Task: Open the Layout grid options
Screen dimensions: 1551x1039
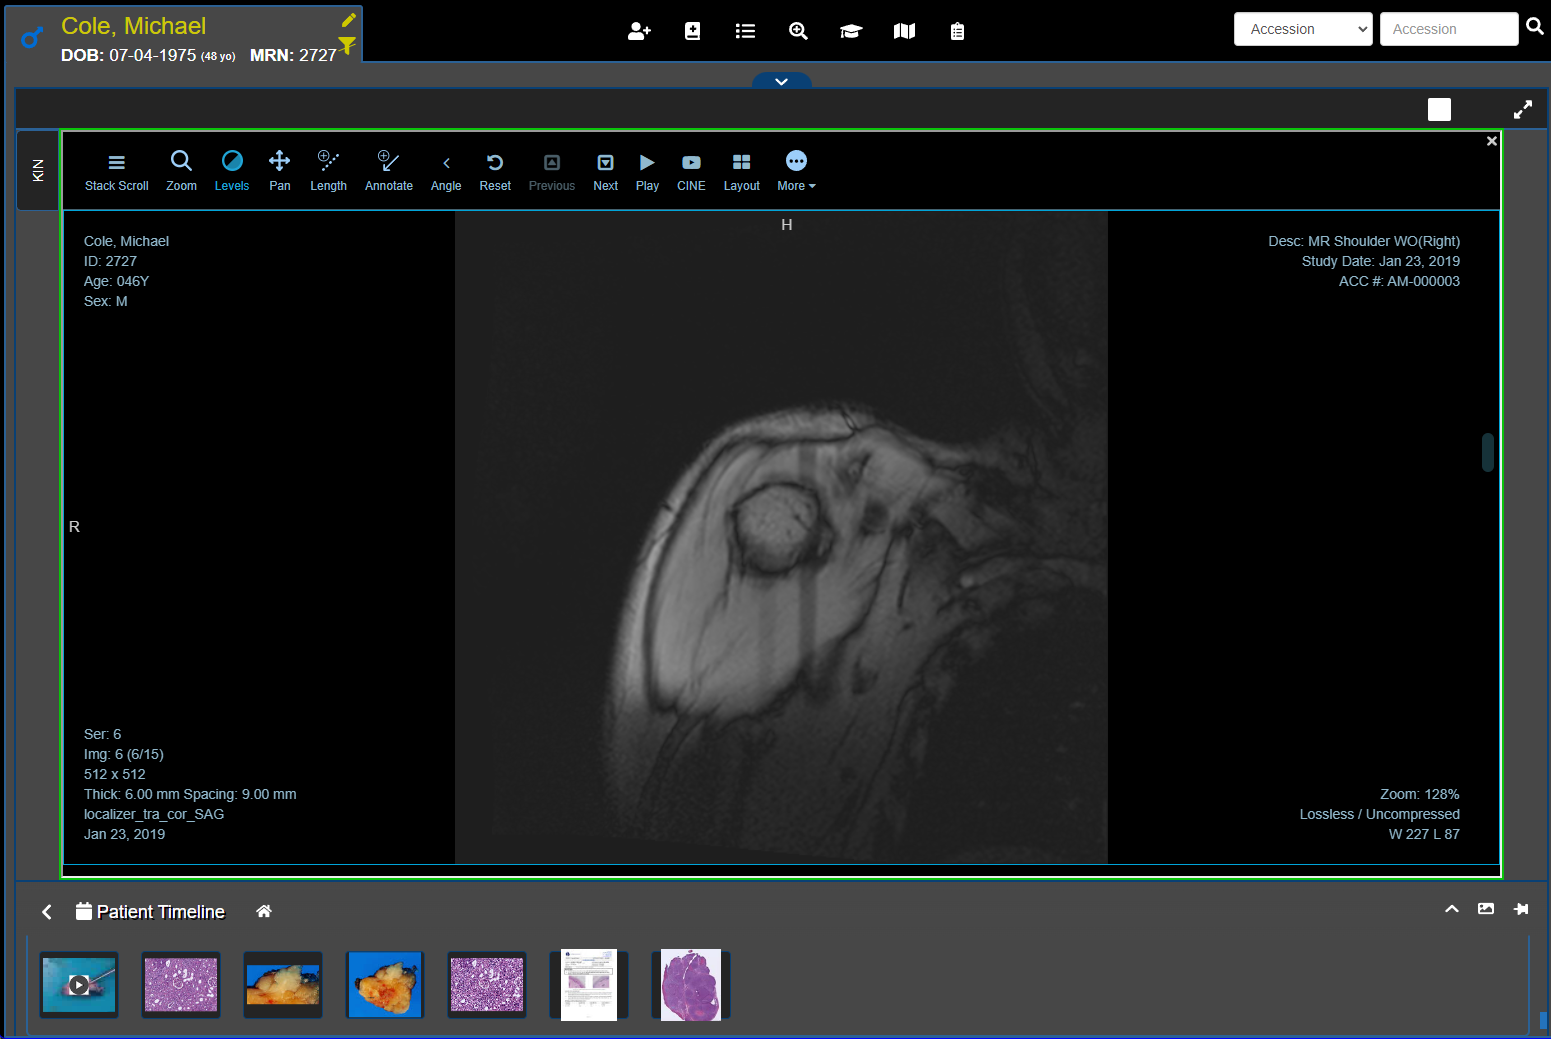Action: coord(741,171)
